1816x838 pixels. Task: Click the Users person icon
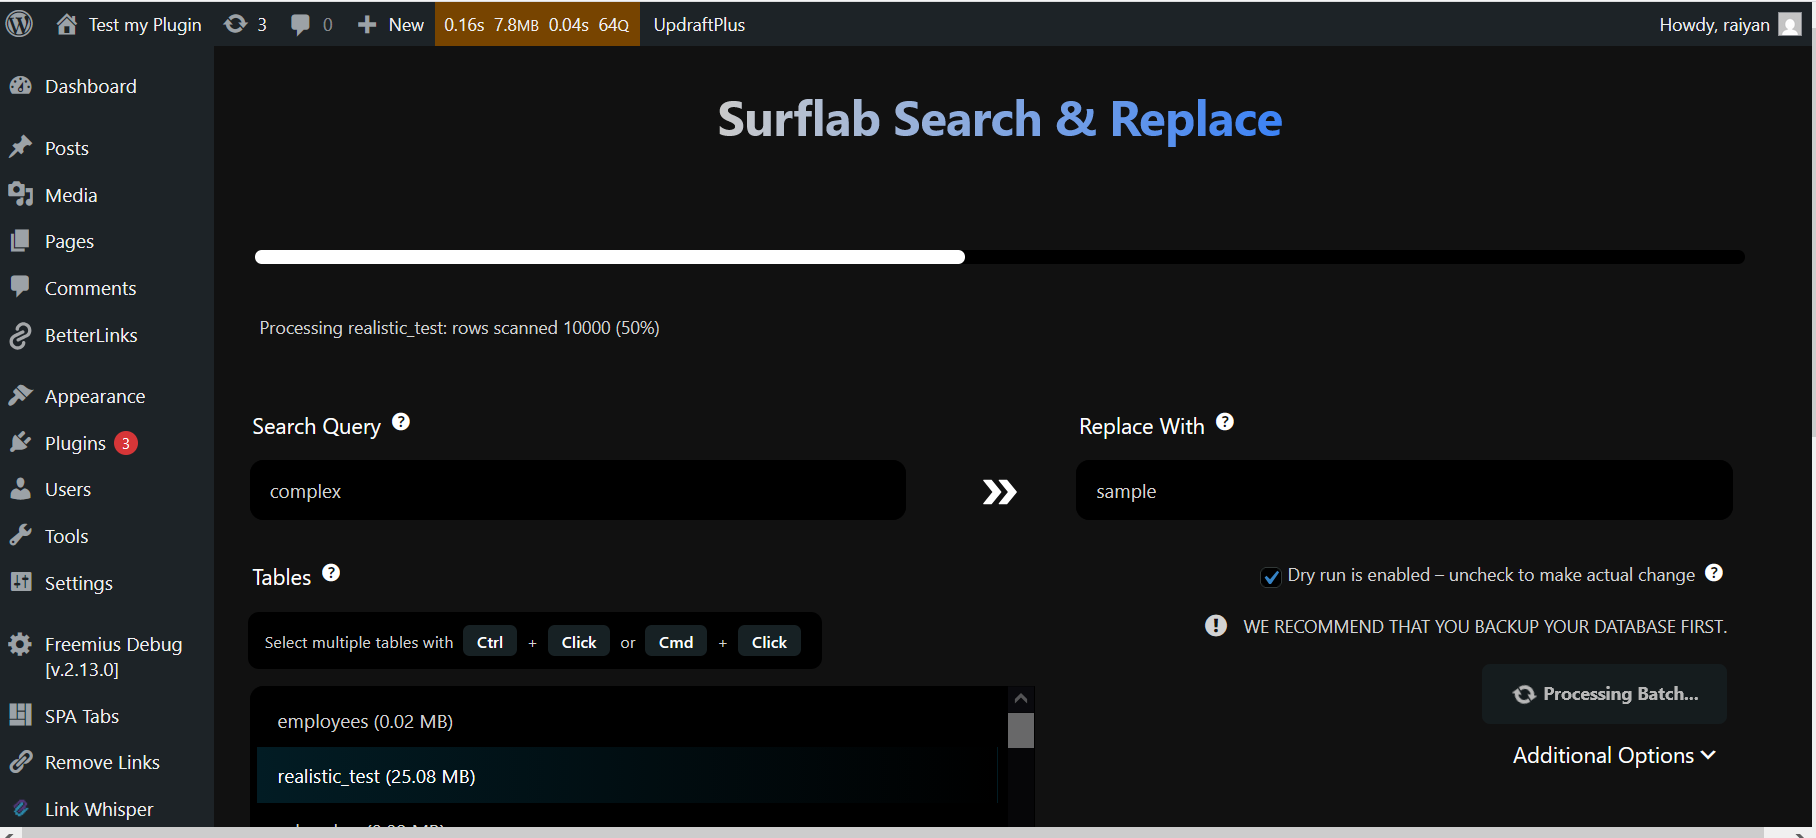(x=21, y=489)
